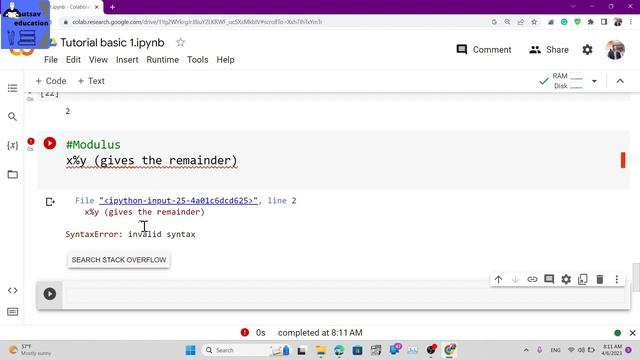640x360 pixels.
Task: Click the browser address bar URL
Action: 197,22
